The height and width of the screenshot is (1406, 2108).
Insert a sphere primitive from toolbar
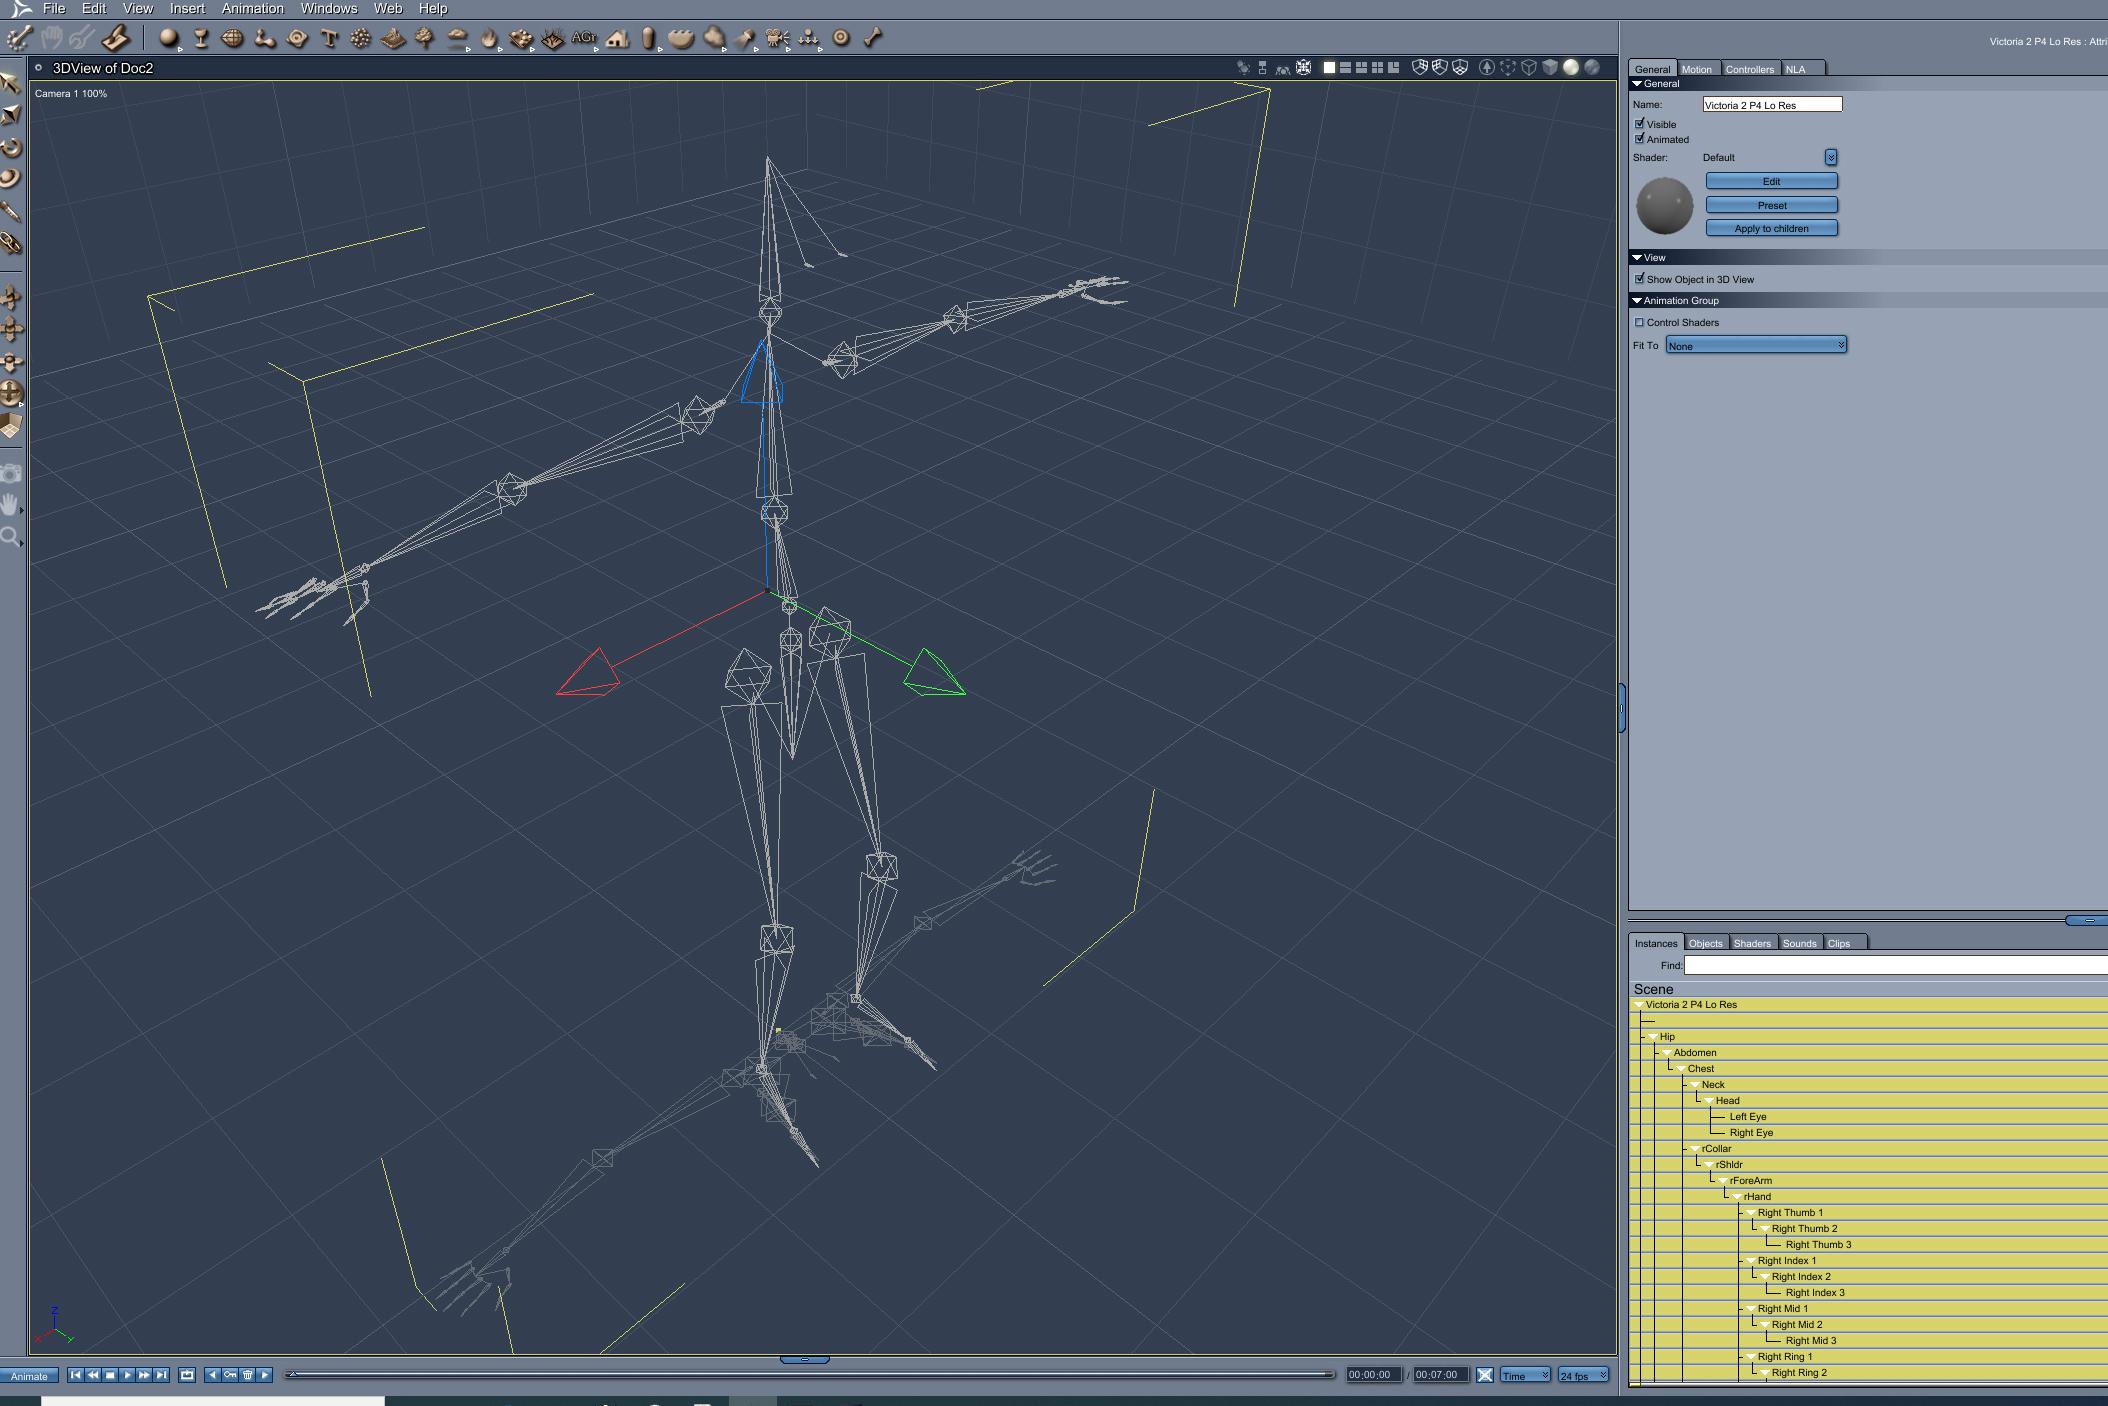168,38
